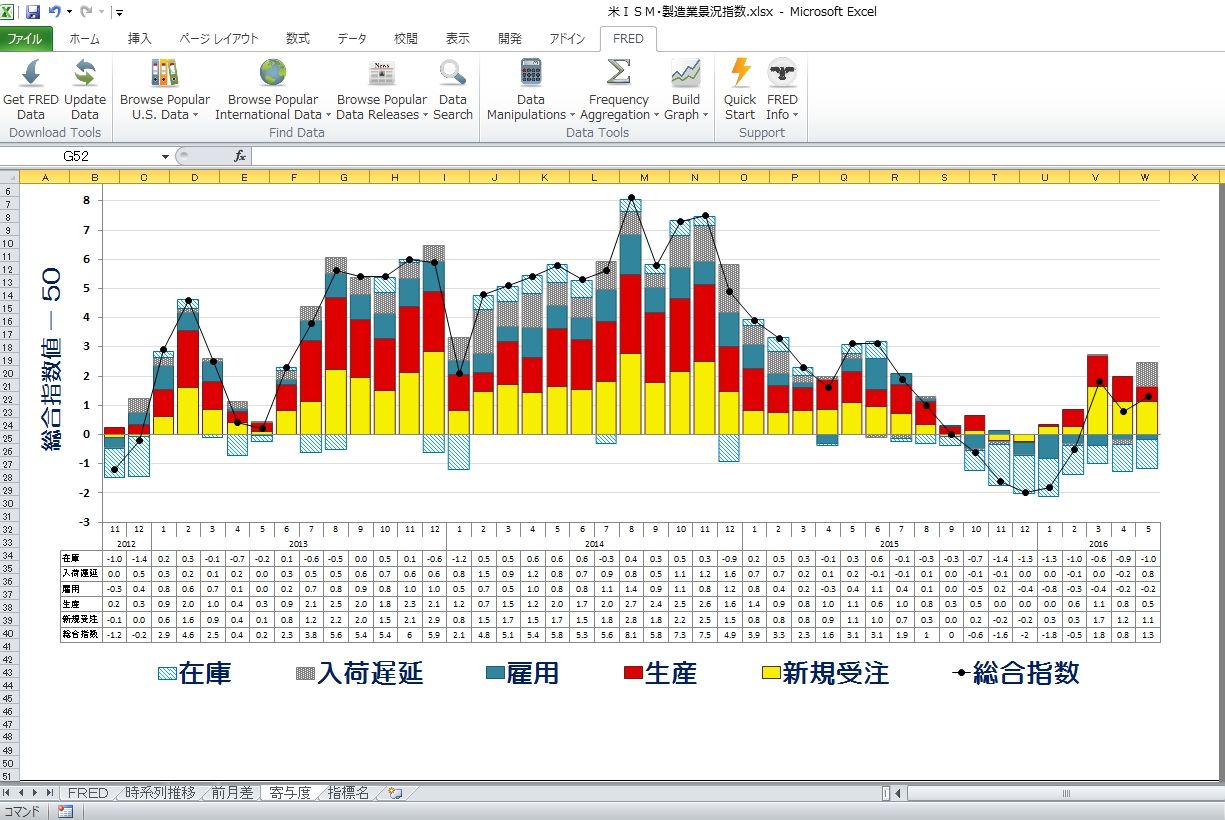1225x820 pixels.
Task: Select row 20 header
Action: coord(9,373)
